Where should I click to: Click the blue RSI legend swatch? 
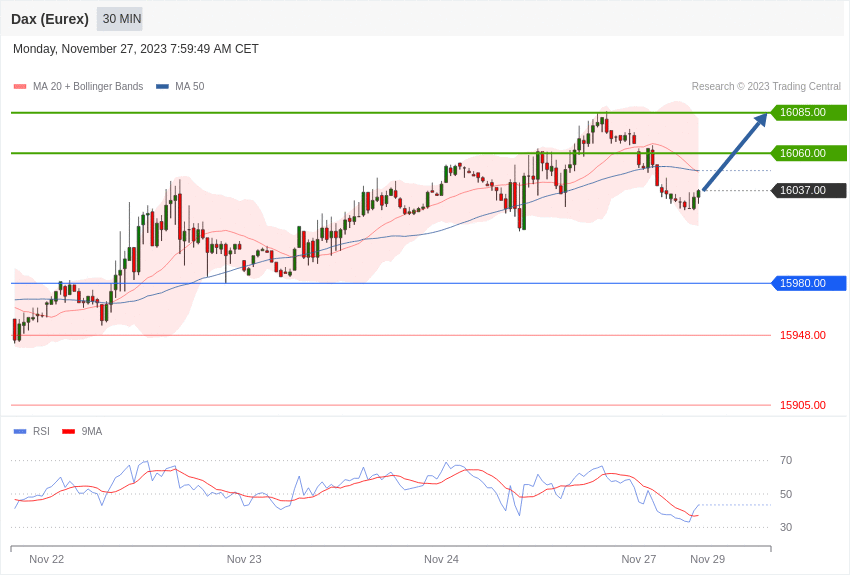point(20,432)
